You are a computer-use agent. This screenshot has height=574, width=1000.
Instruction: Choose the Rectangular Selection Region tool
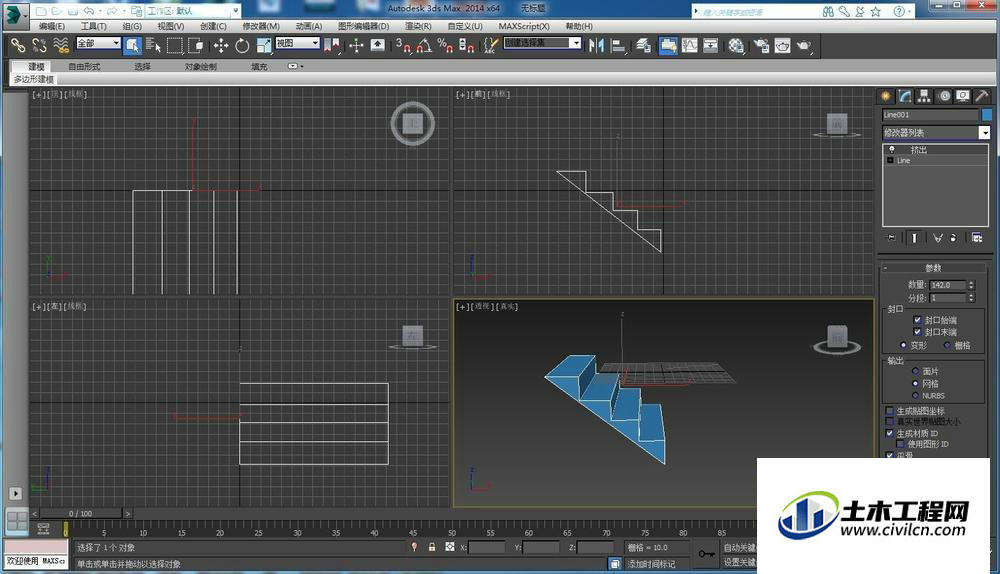coord(175,45)
